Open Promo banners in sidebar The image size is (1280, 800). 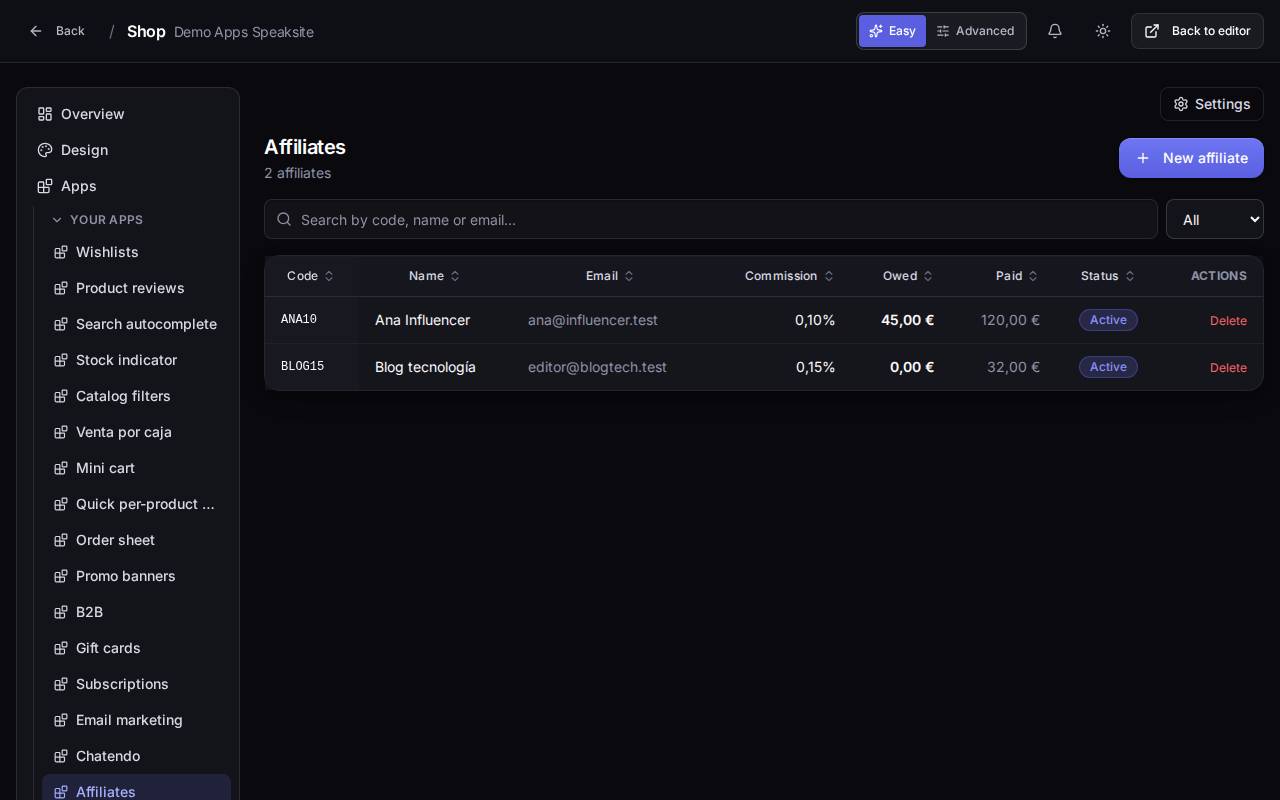tap(136, 576)
